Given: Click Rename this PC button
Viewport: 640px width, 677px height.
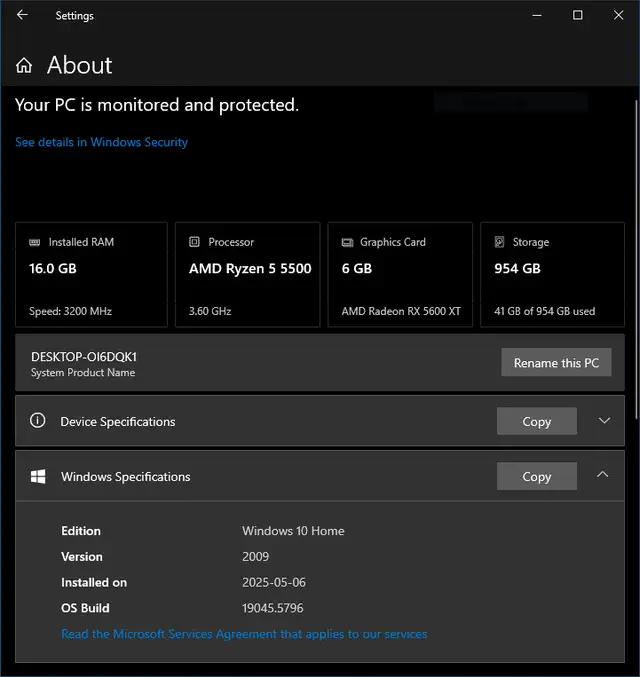Looking at the screenshot, I should (x=556, y=362).
